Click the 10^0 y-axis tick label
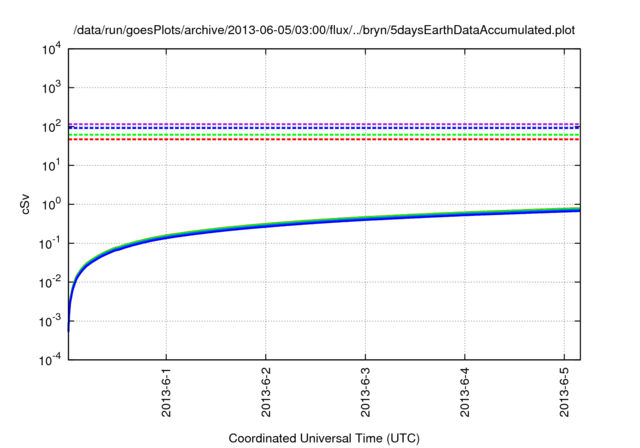 pos(51,204)
